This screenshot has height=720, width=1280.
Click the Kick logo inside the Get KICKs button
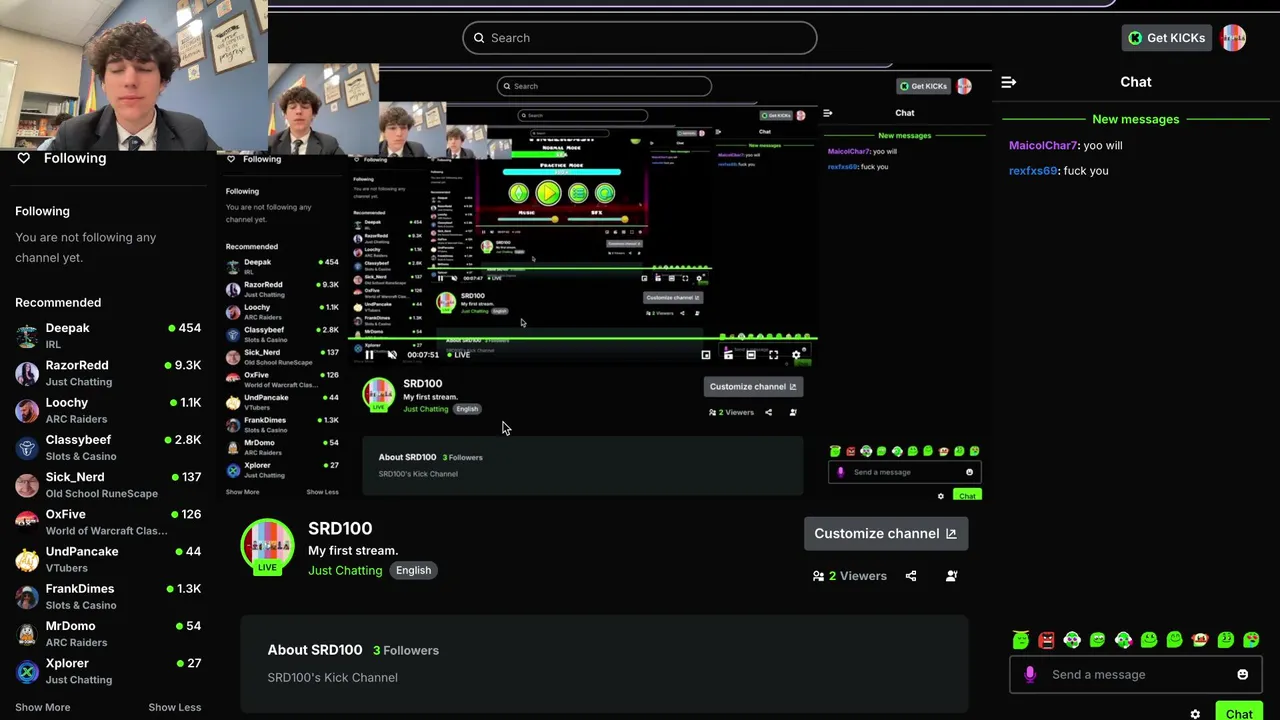tap(1135, 38)
